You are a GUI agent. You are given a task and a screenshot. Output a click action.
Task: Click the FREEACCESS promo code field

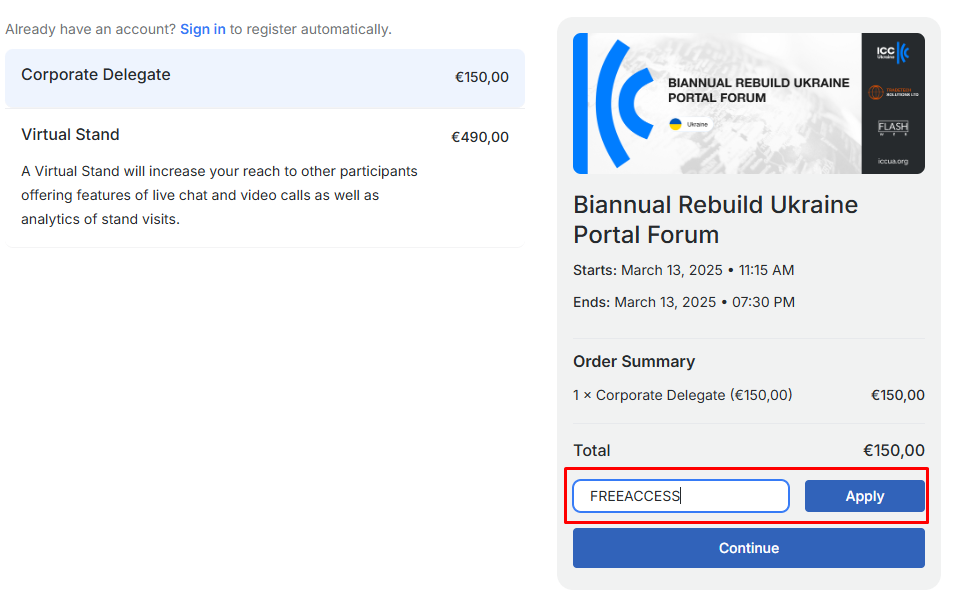point(681,496)
